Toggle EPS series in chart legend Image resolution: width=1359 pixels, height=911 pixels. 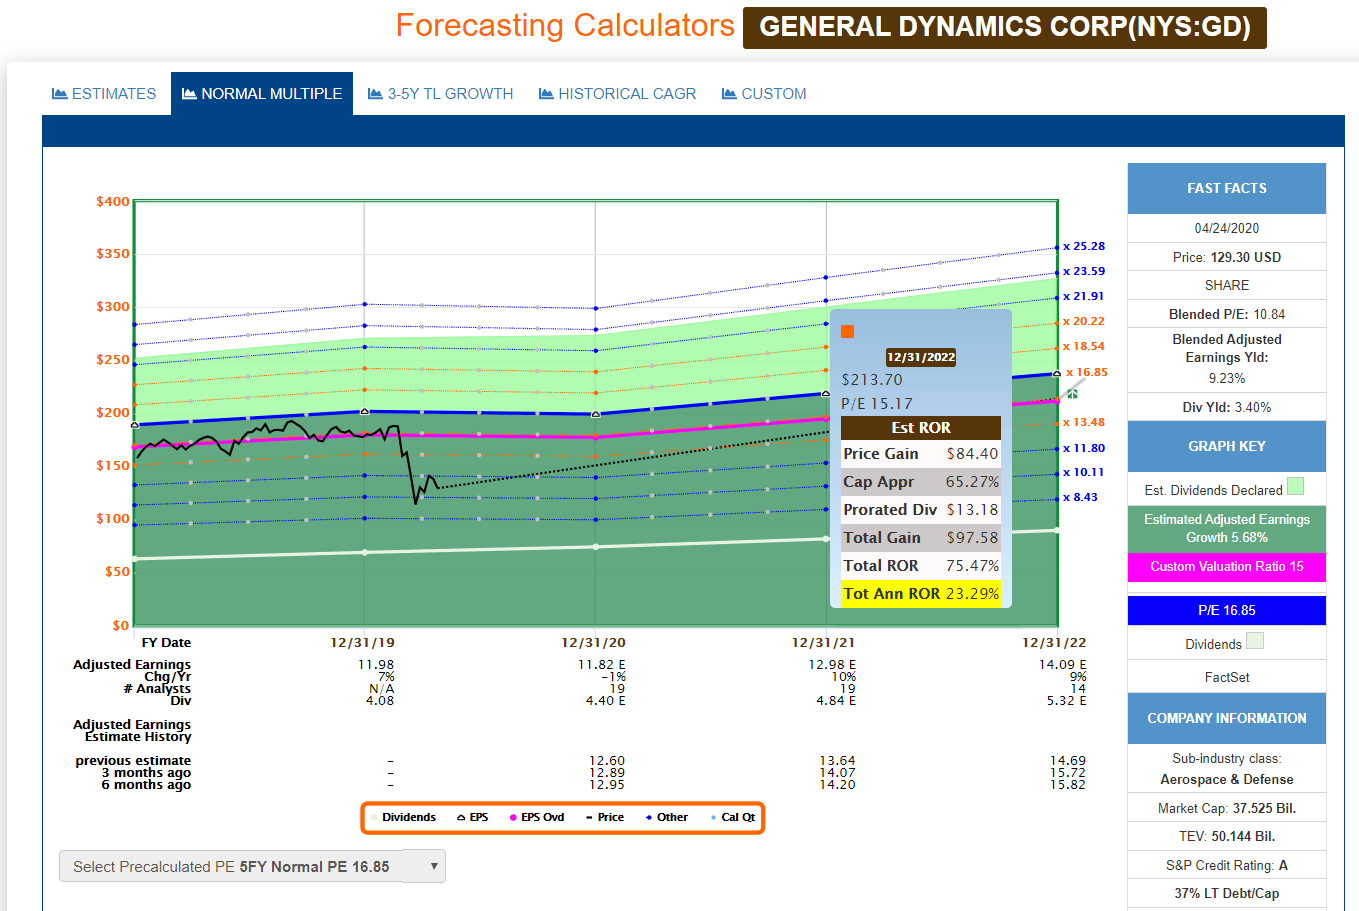tap(472, 817)
